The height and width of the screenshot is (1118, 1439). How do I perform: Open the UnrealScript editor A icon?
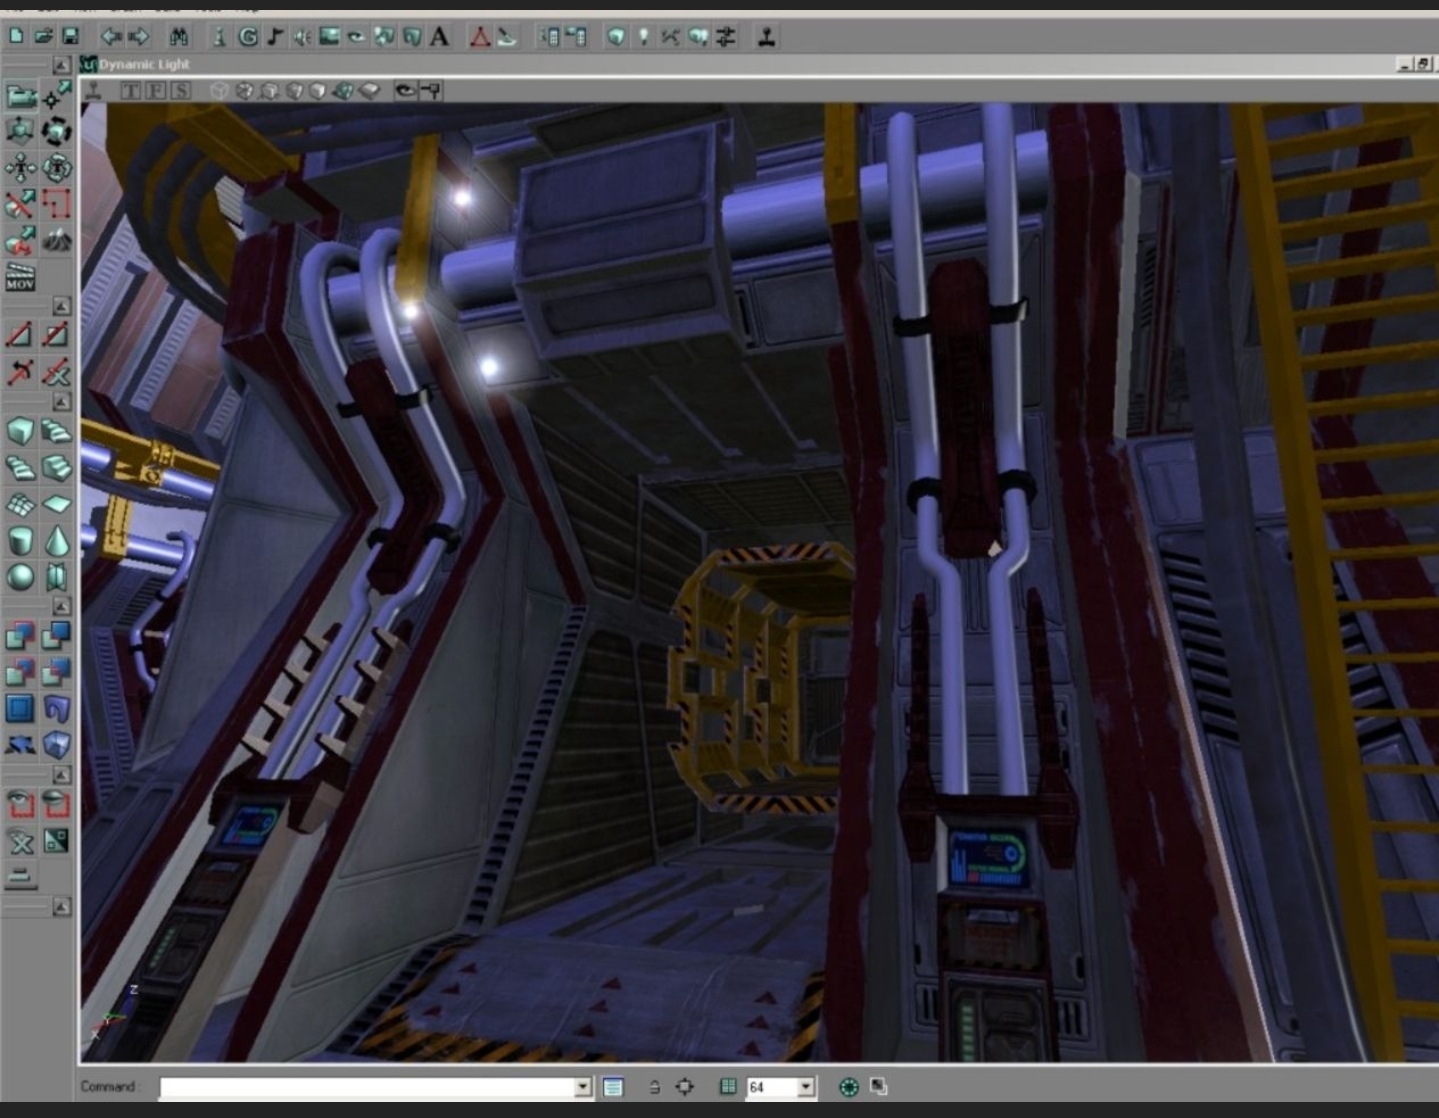439,37
